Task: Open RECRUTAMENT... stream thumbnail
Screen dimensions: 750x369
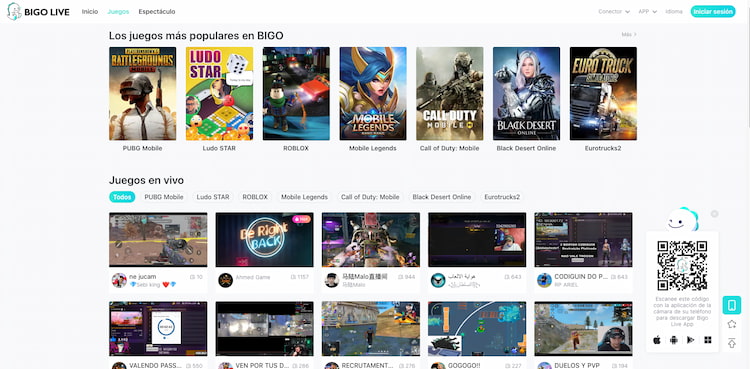Action: click(371, 329)
